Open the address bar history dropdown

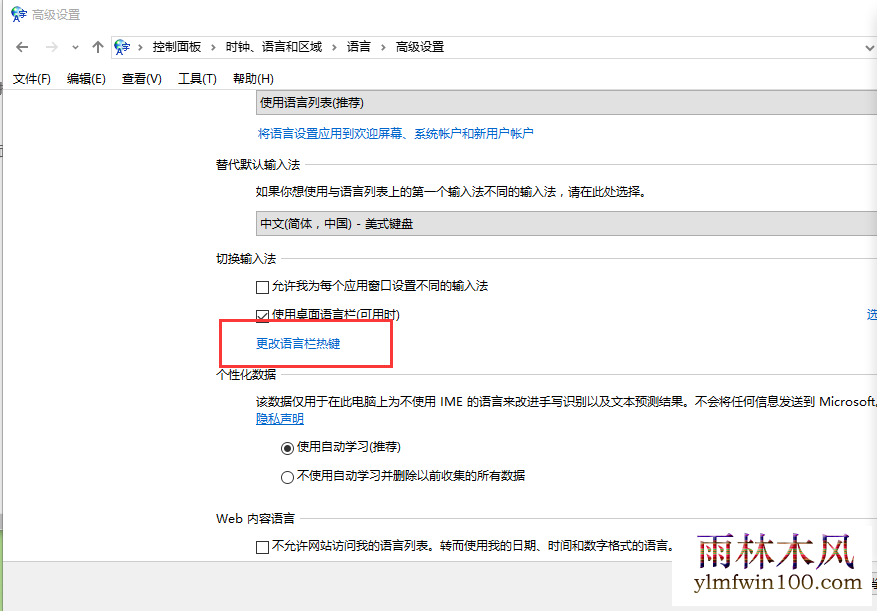(869, 48)
